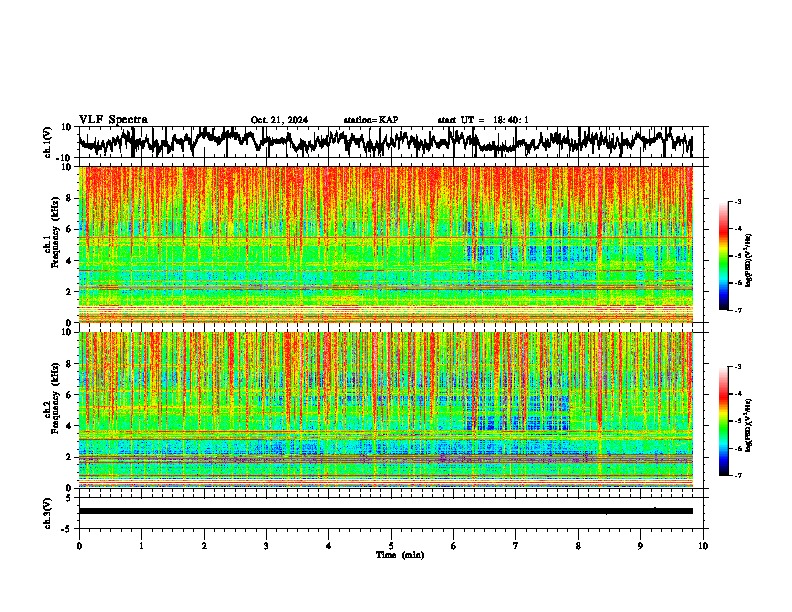Click the Time (min) axis title

400,555
